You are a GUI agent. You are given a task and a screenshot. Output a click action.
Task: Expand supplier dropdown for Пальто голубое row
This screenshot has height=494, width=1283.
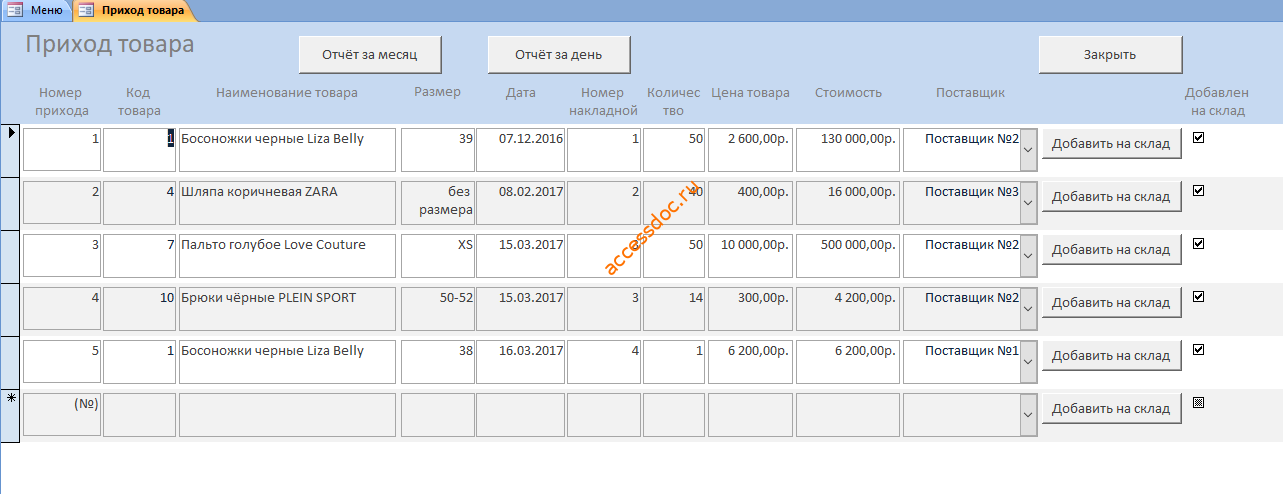(1028, 255)
